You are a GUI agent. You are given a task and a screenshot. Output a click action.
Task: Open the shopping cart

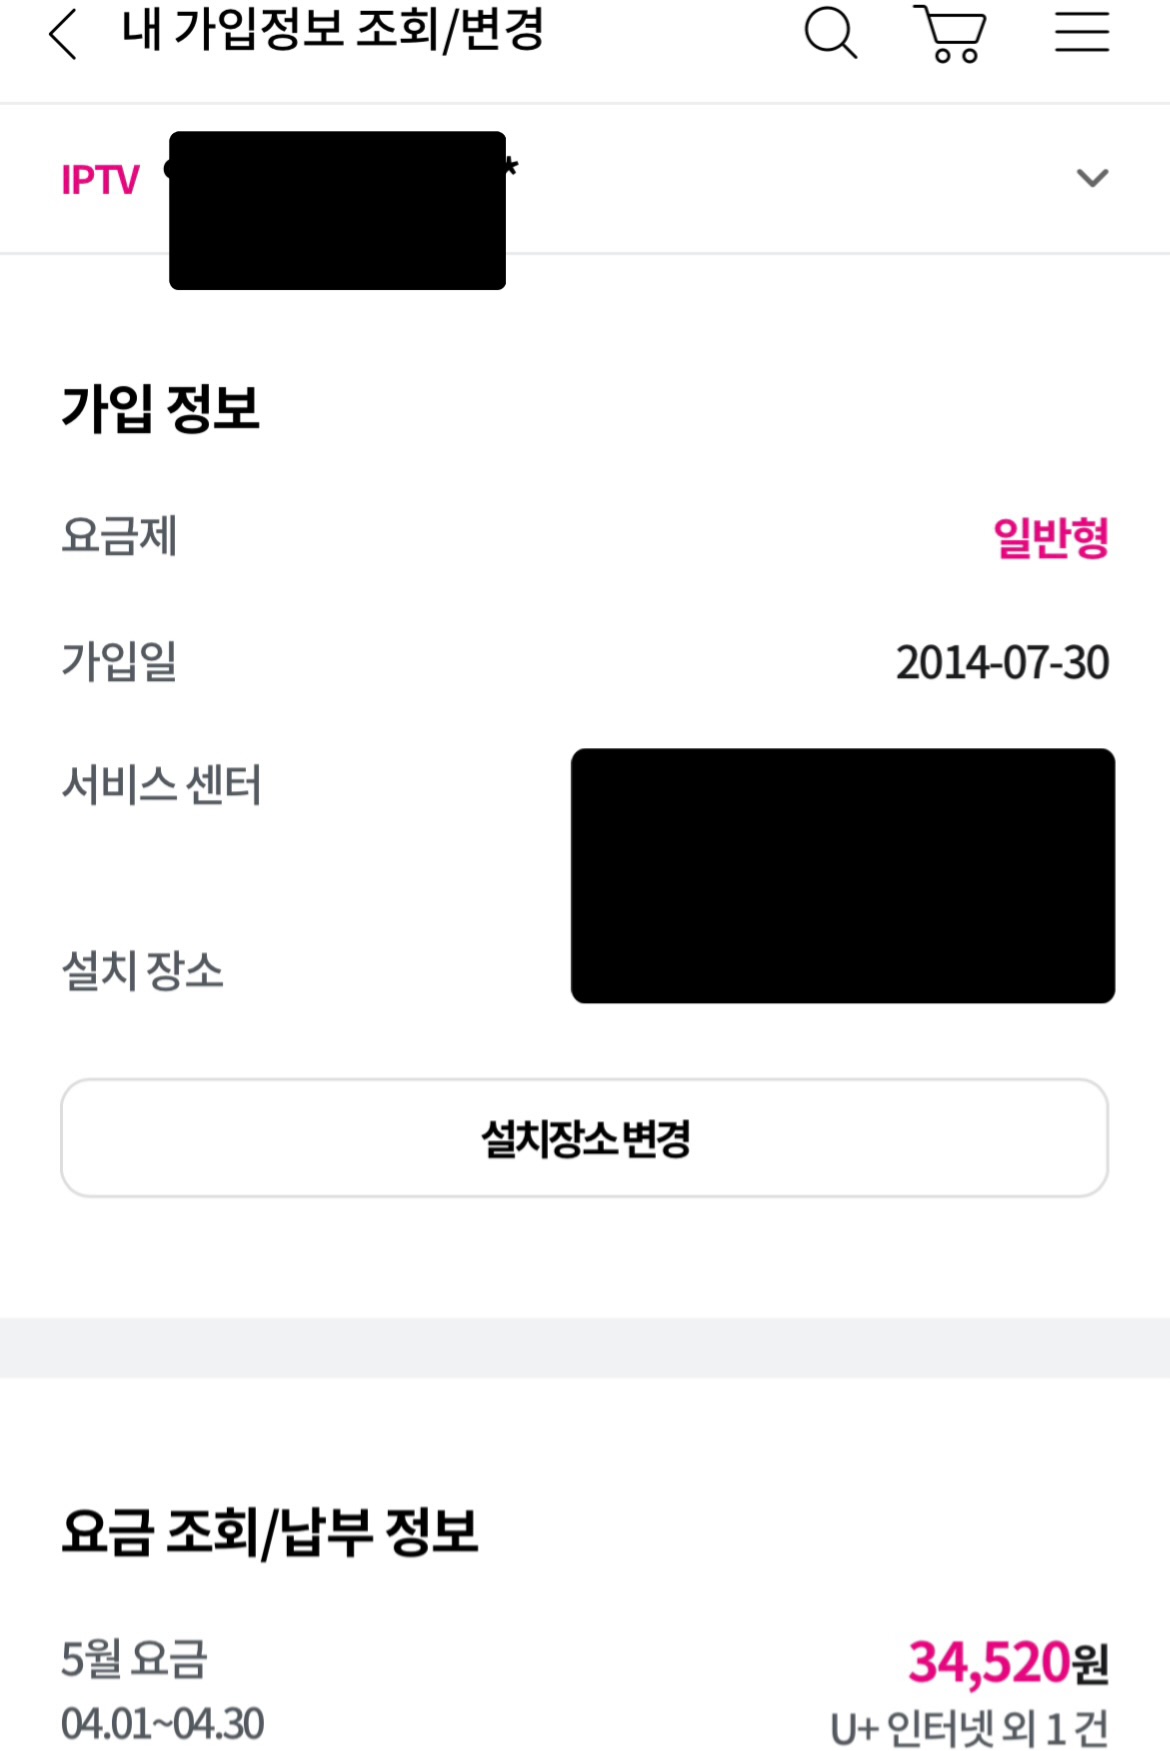951,34
